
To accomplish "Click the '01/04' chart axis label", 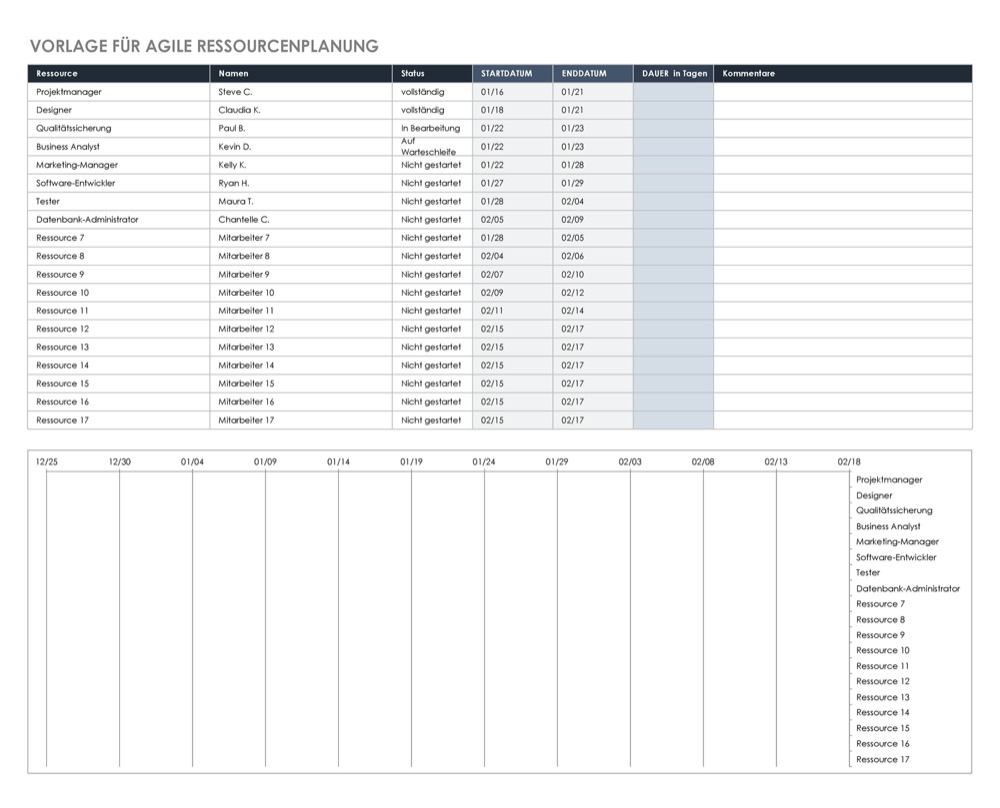I will 192,462.
